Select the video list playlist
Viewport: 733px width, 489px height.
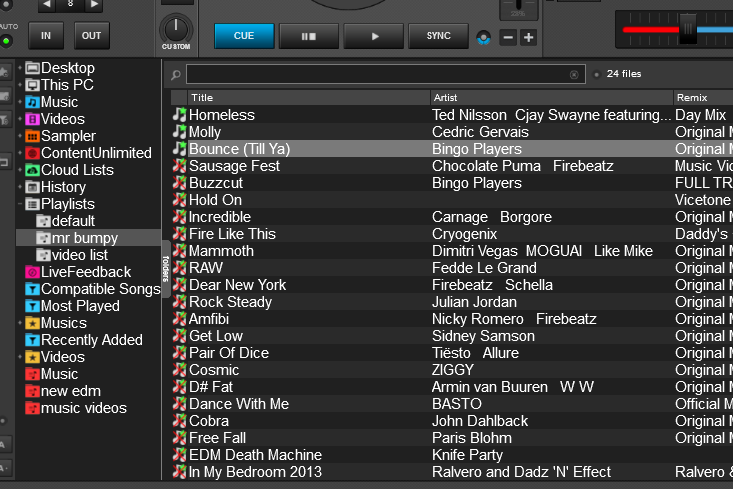[79, 255]
